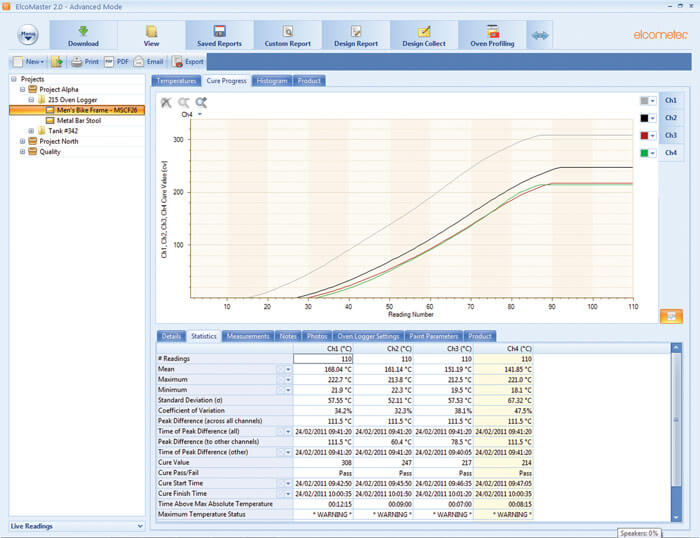Open the Paint Parameters tab

click(435, 336)
